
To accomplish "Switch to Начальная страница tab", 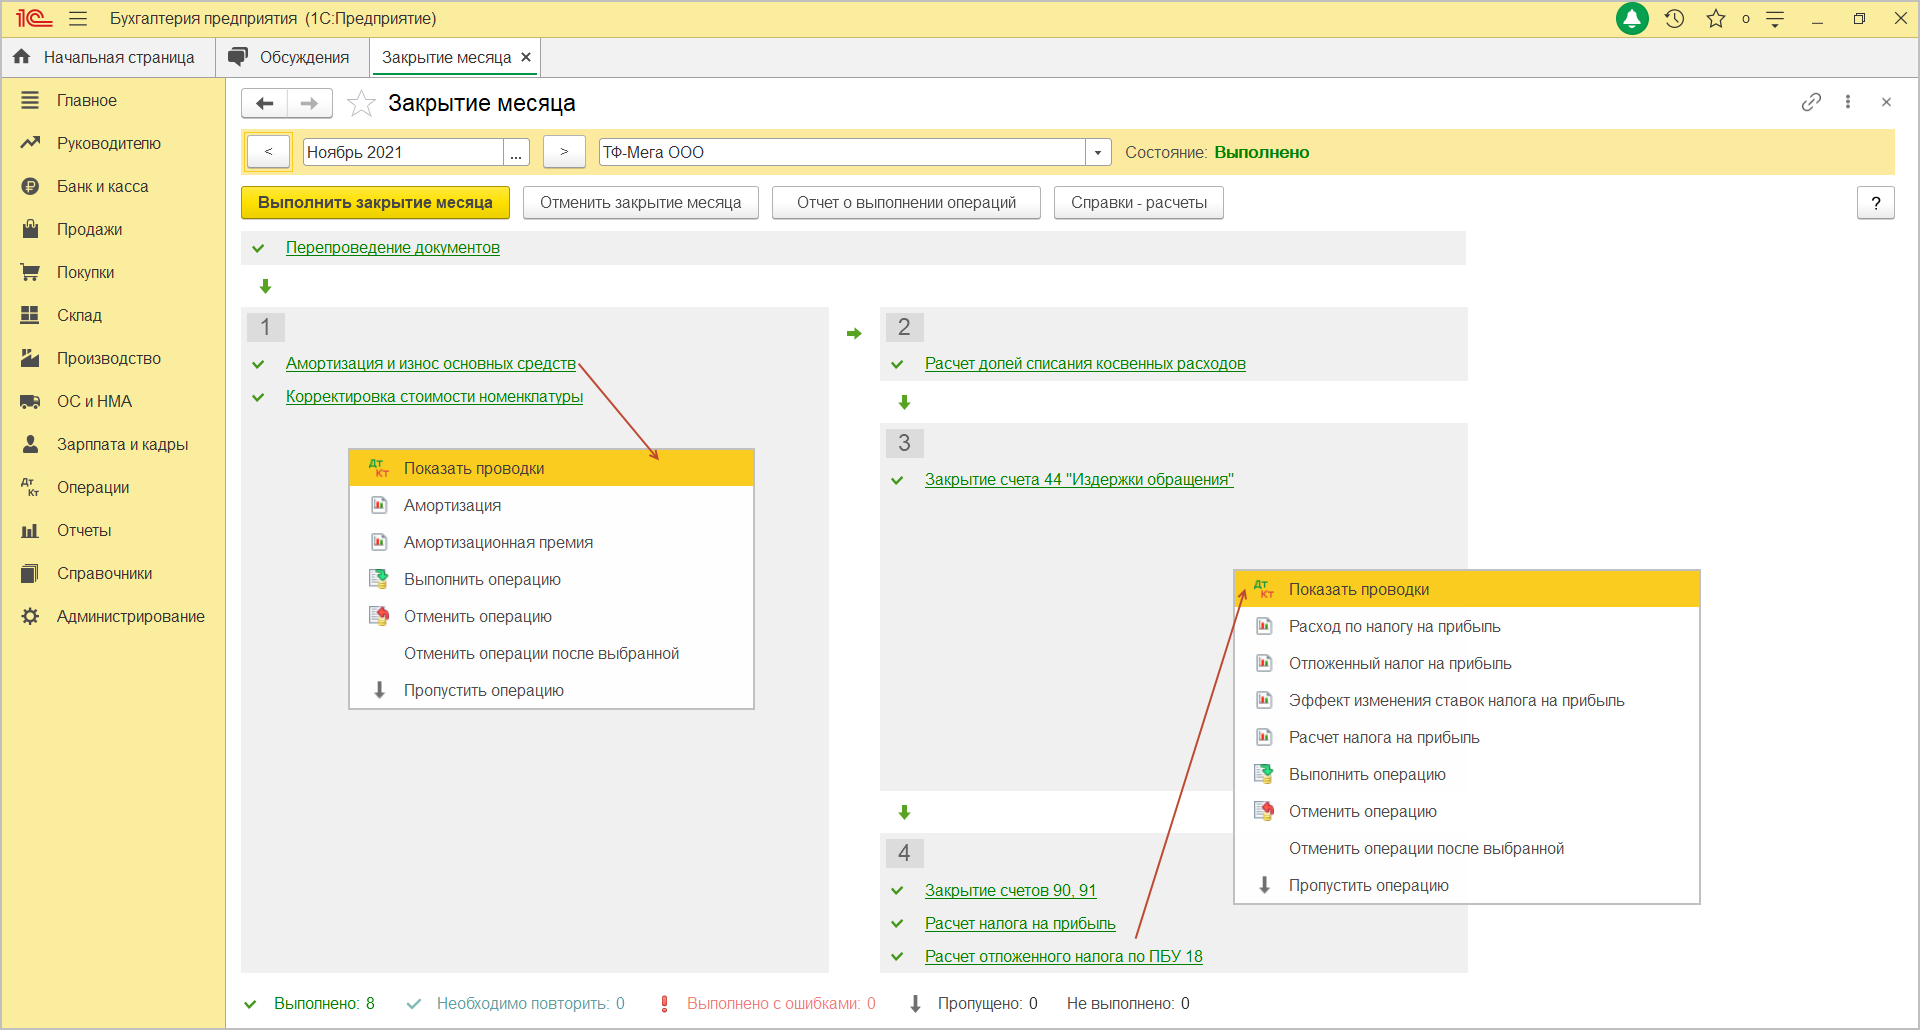I will coord(108,57).
